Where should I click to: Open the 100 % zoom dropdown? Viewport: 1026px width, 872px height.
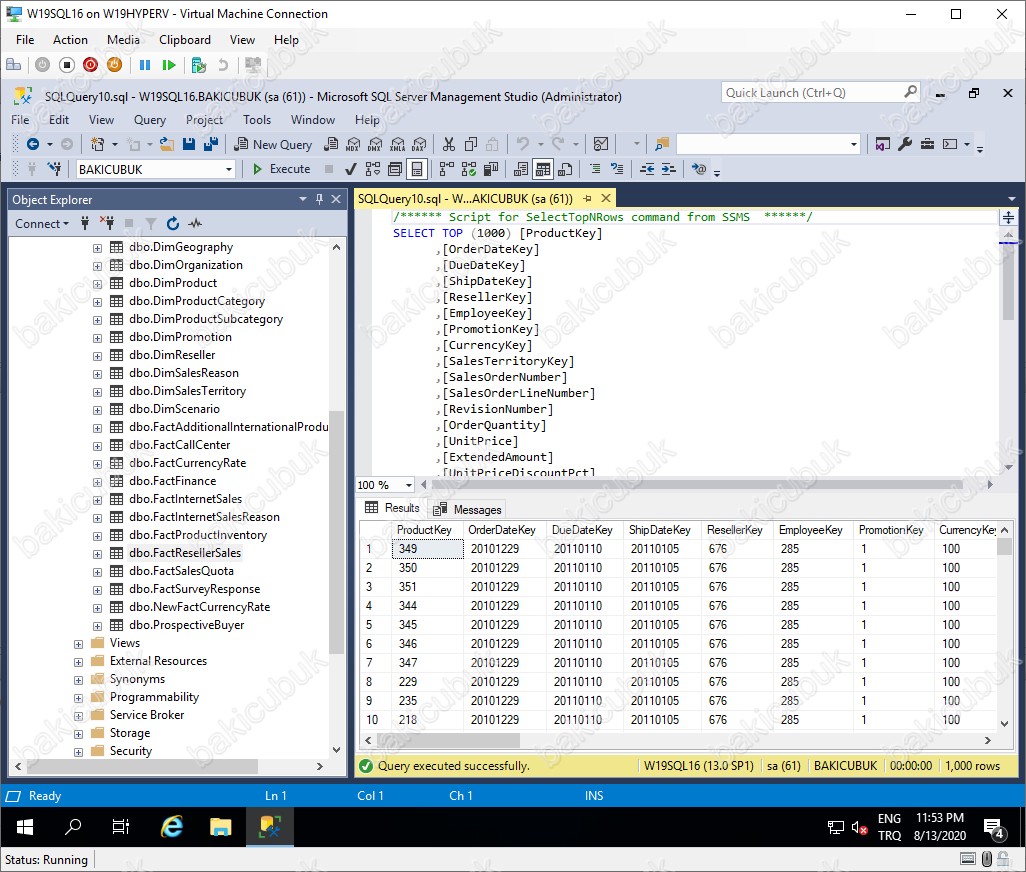click(x=409, y=485)
